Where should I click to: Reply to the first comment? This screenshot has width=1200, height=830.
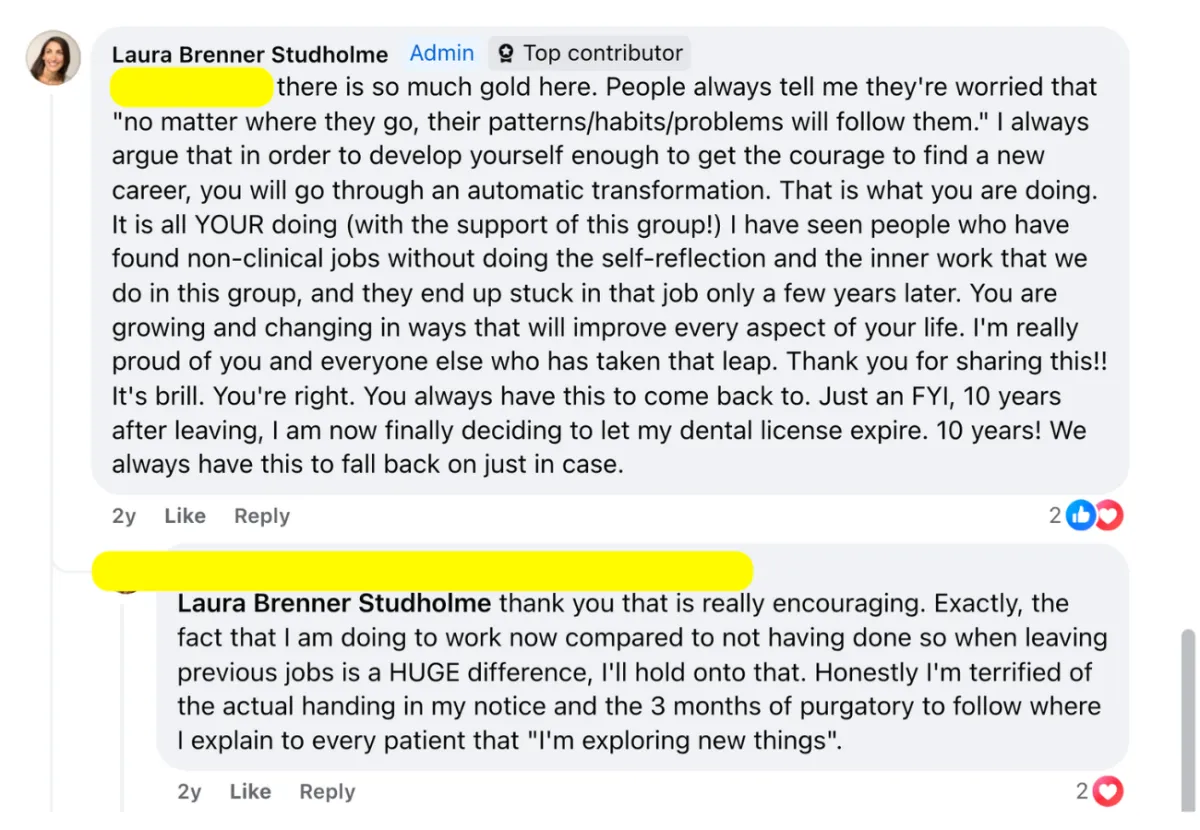(262, 516)
